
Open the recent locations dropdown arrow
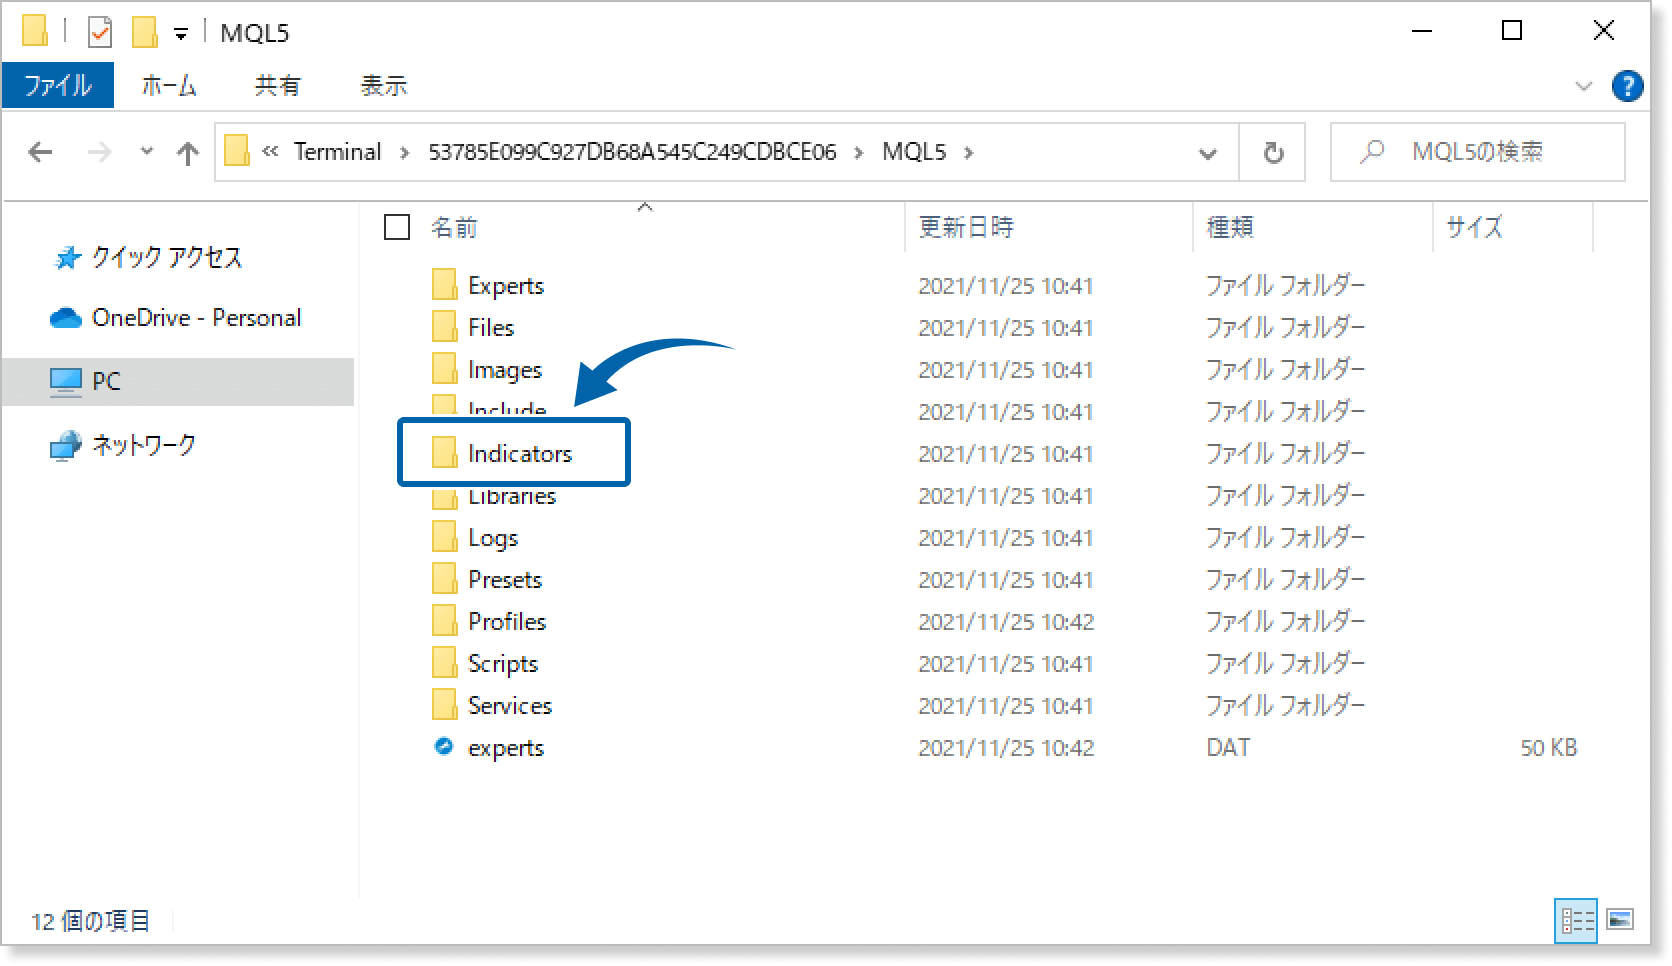146,152
